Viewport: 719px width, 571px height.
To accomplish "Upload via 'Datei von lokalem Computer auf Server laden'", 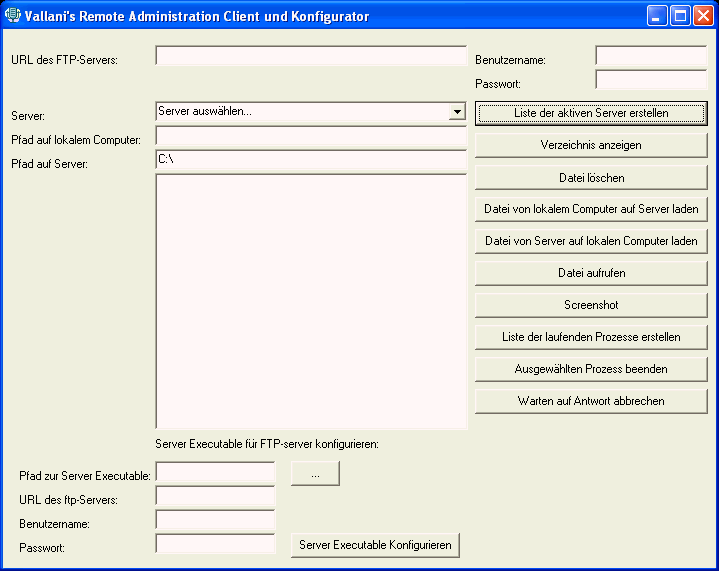I will pyautogui.click(x=591, y=209).
